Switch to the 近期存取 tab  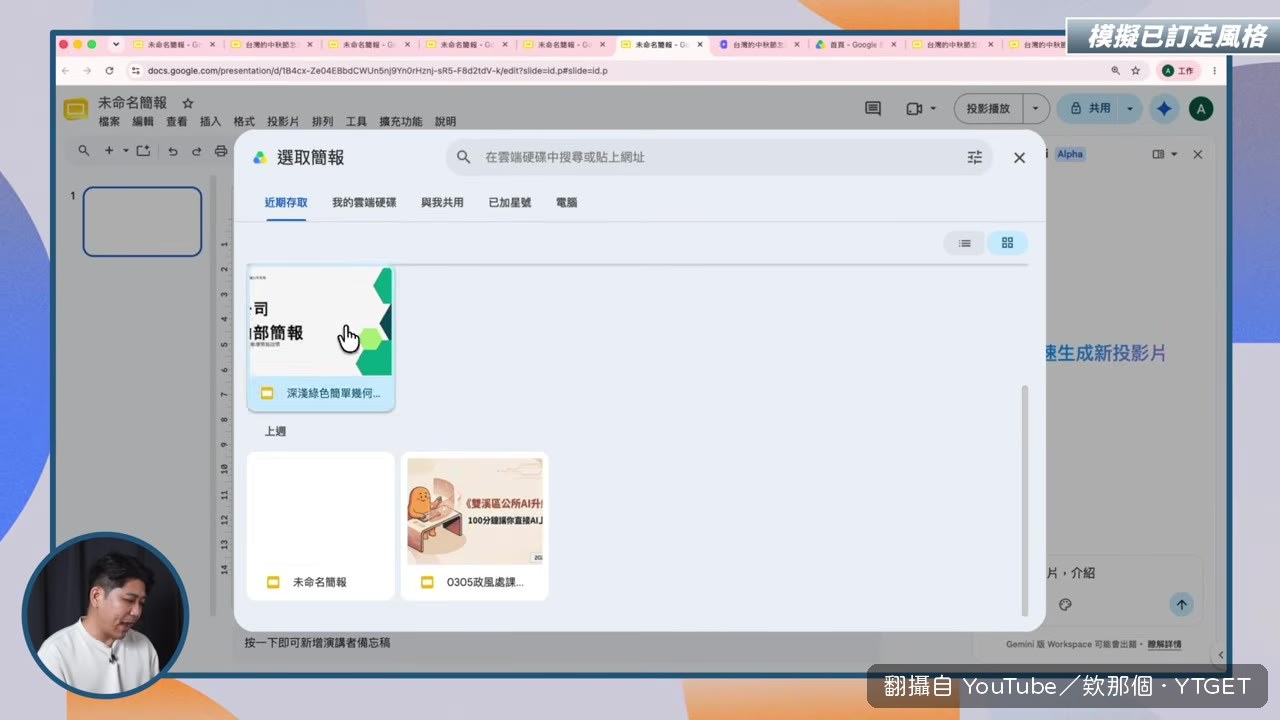coord(286,202)
